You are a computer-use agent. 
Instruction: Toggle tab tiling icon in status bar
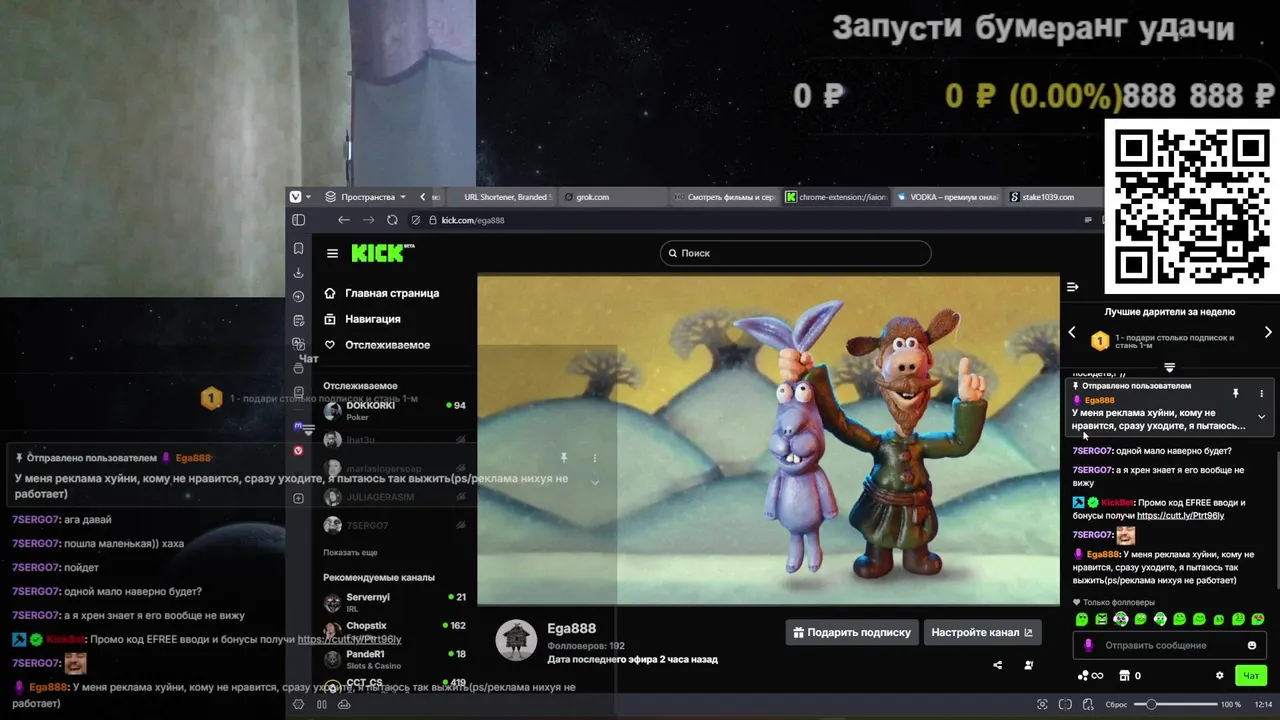click(x=1065, y=705)
